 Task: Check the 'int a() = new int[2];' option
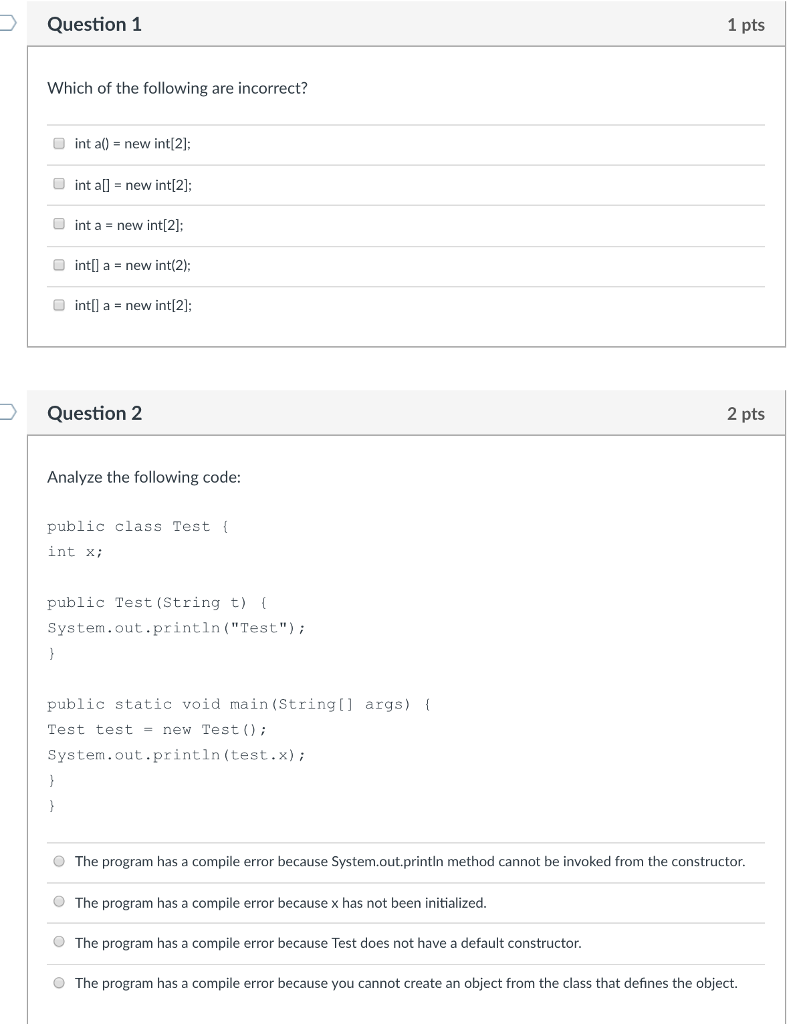[x=60, y=144]
